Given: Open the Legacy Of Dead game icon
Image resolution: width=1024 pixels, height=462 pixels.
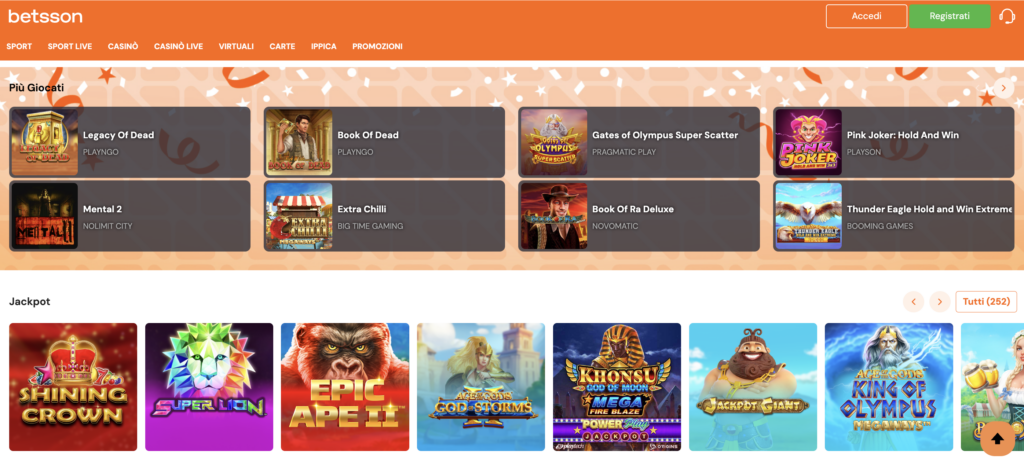Looking at the screenshot, I should click(x=44, y=142).
